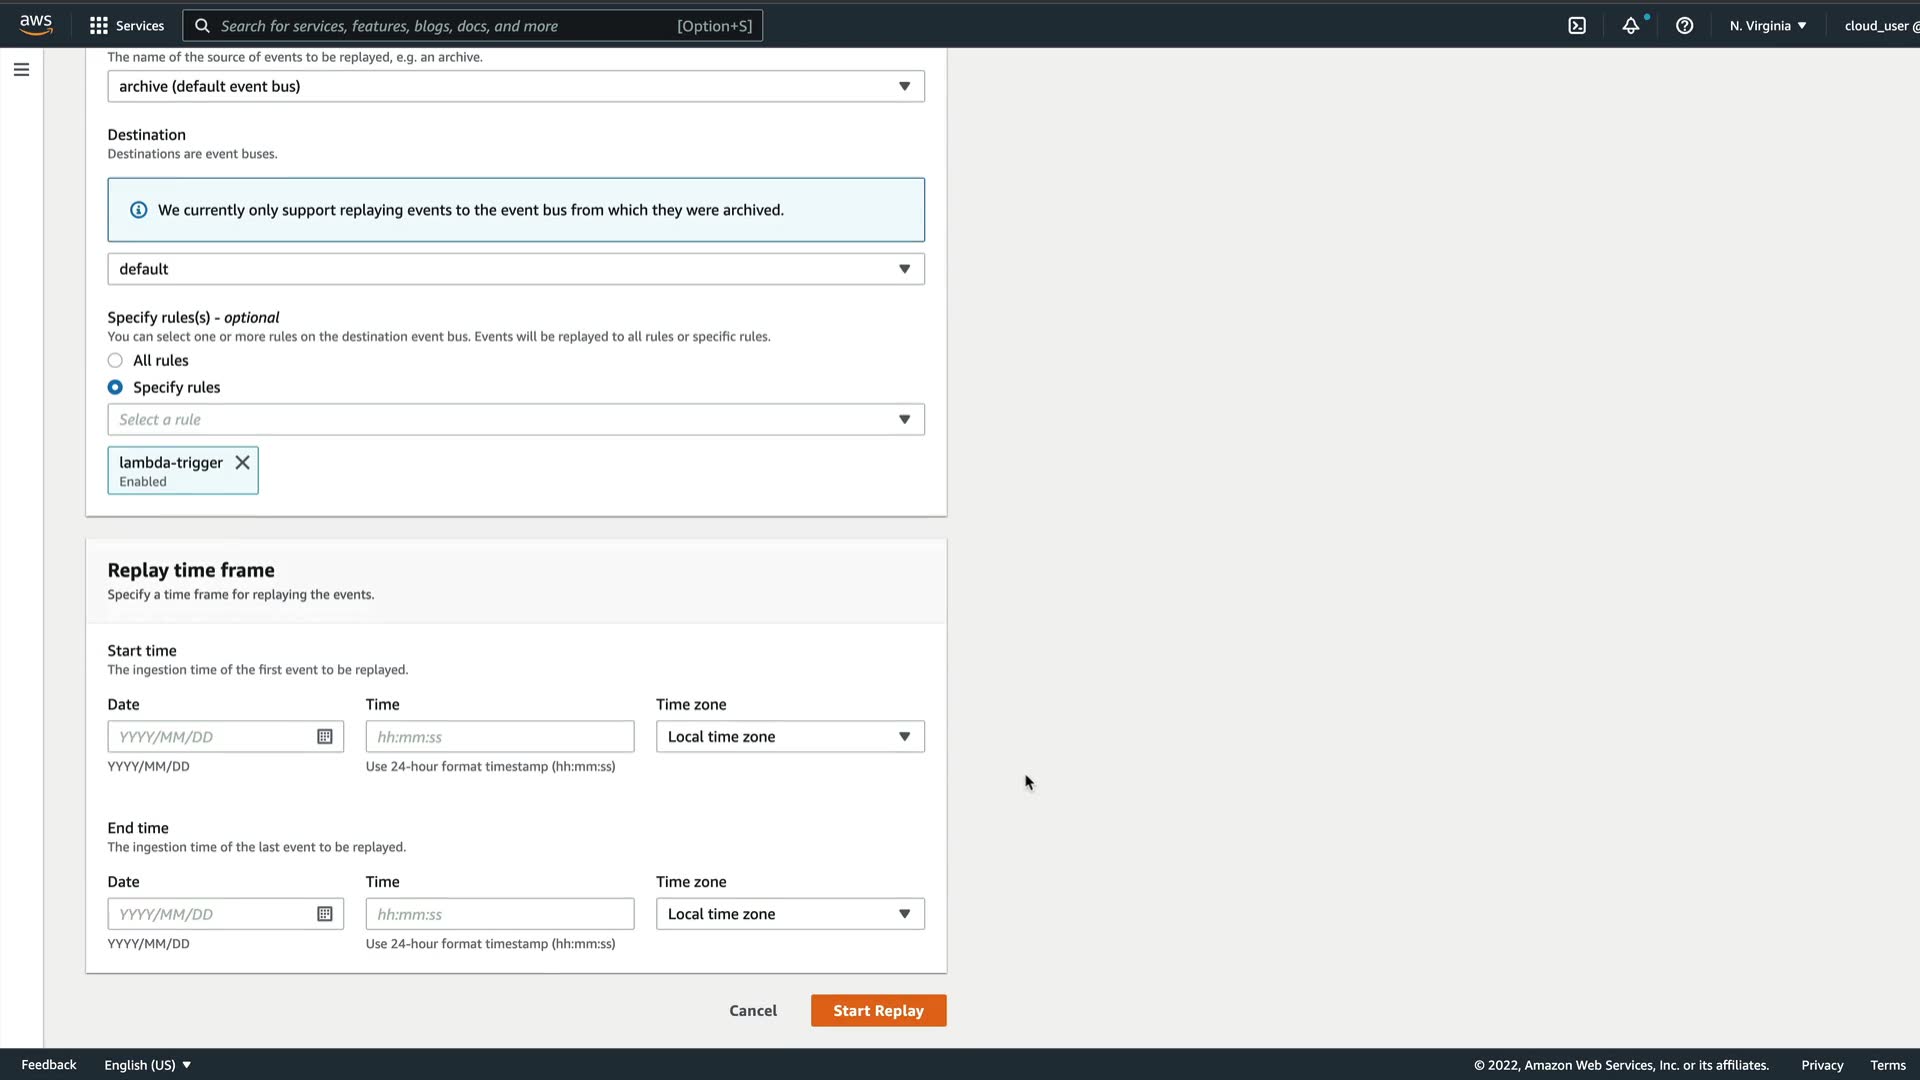The width and height of the screenshot is (1920, 1080).
Task: Expand the Start time zone dropdown
Action: click(x=789, y=737)
